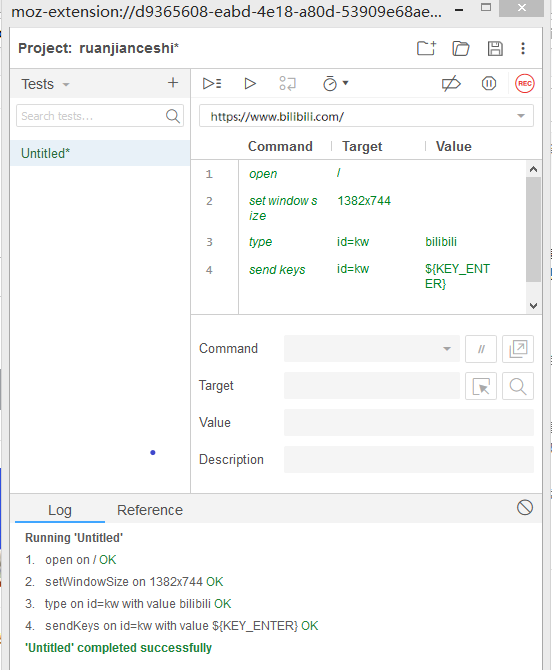Run the current test
Screen dimensions: 552x670
click(250, 83)
